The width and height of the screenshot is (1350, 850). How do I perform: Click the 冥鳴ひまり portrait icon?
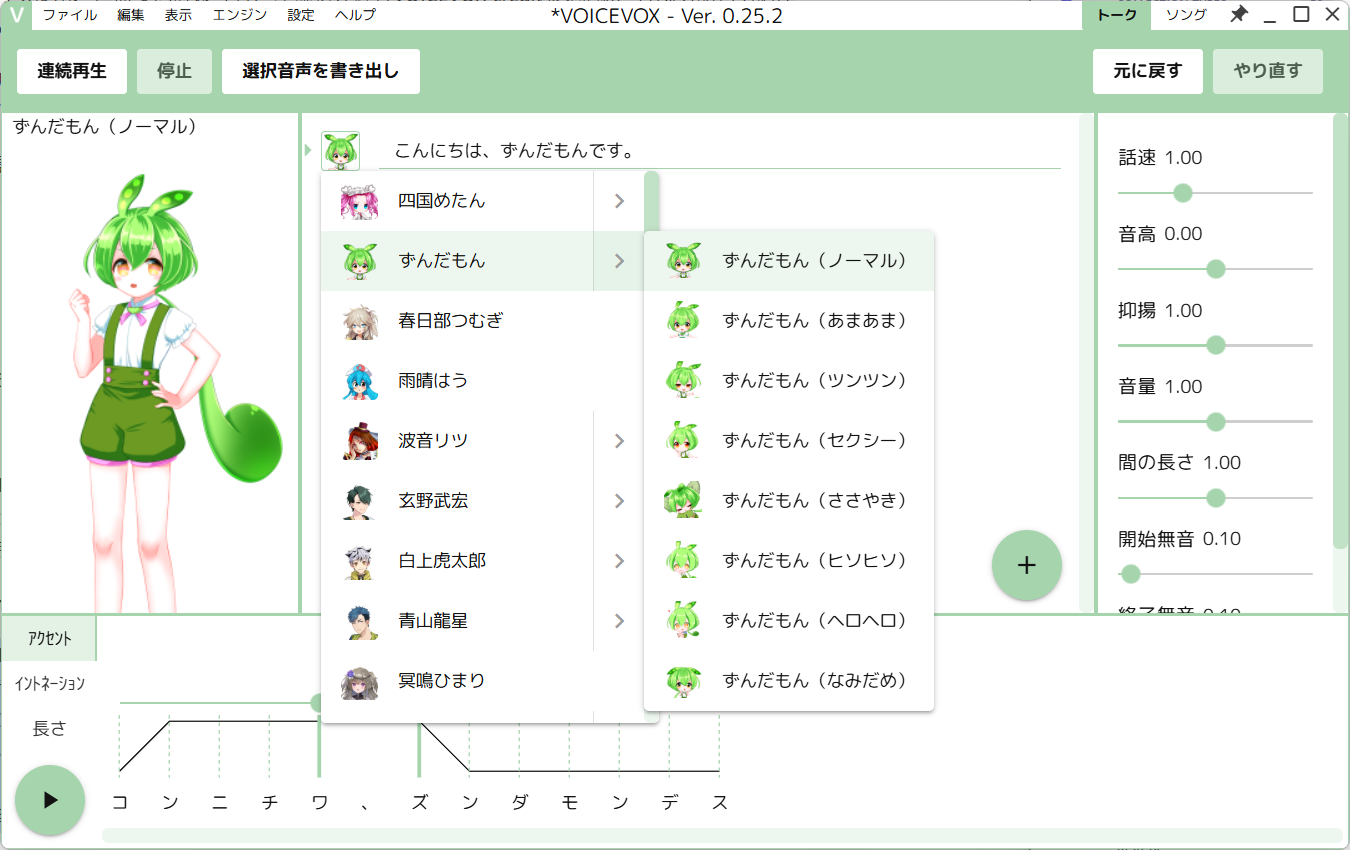[359, 681]
